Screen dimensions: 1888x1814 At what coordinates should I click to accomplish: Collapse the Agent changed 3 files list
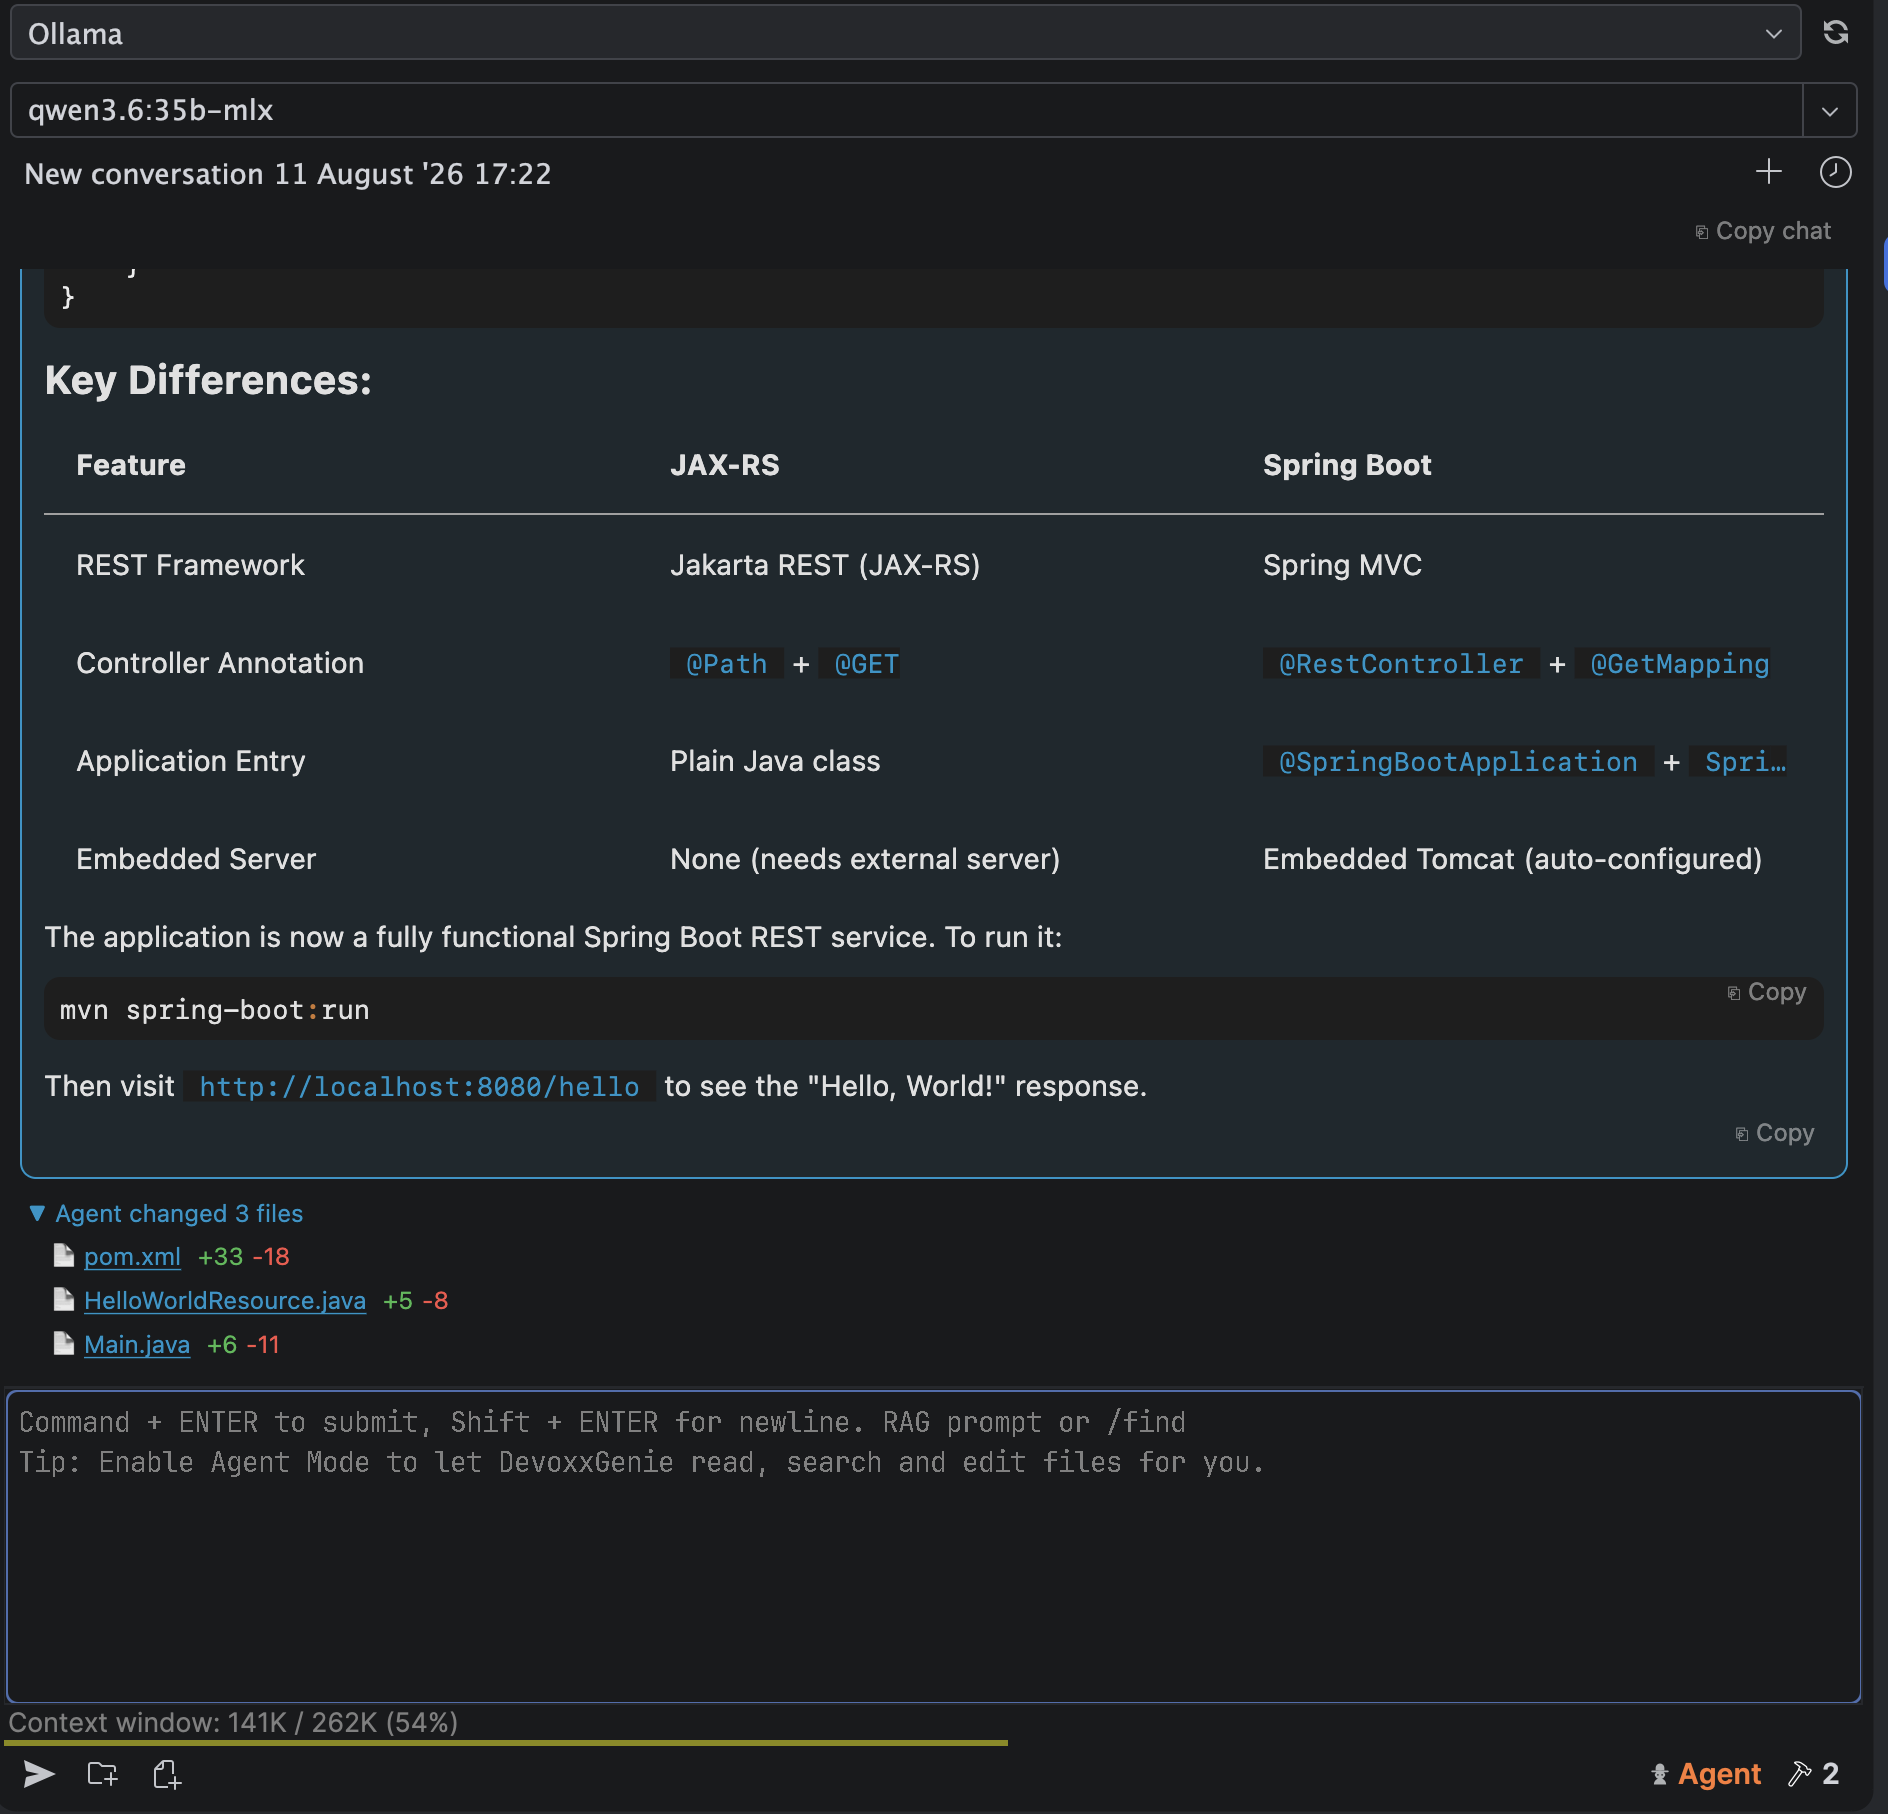click(x=167, y=1213)
